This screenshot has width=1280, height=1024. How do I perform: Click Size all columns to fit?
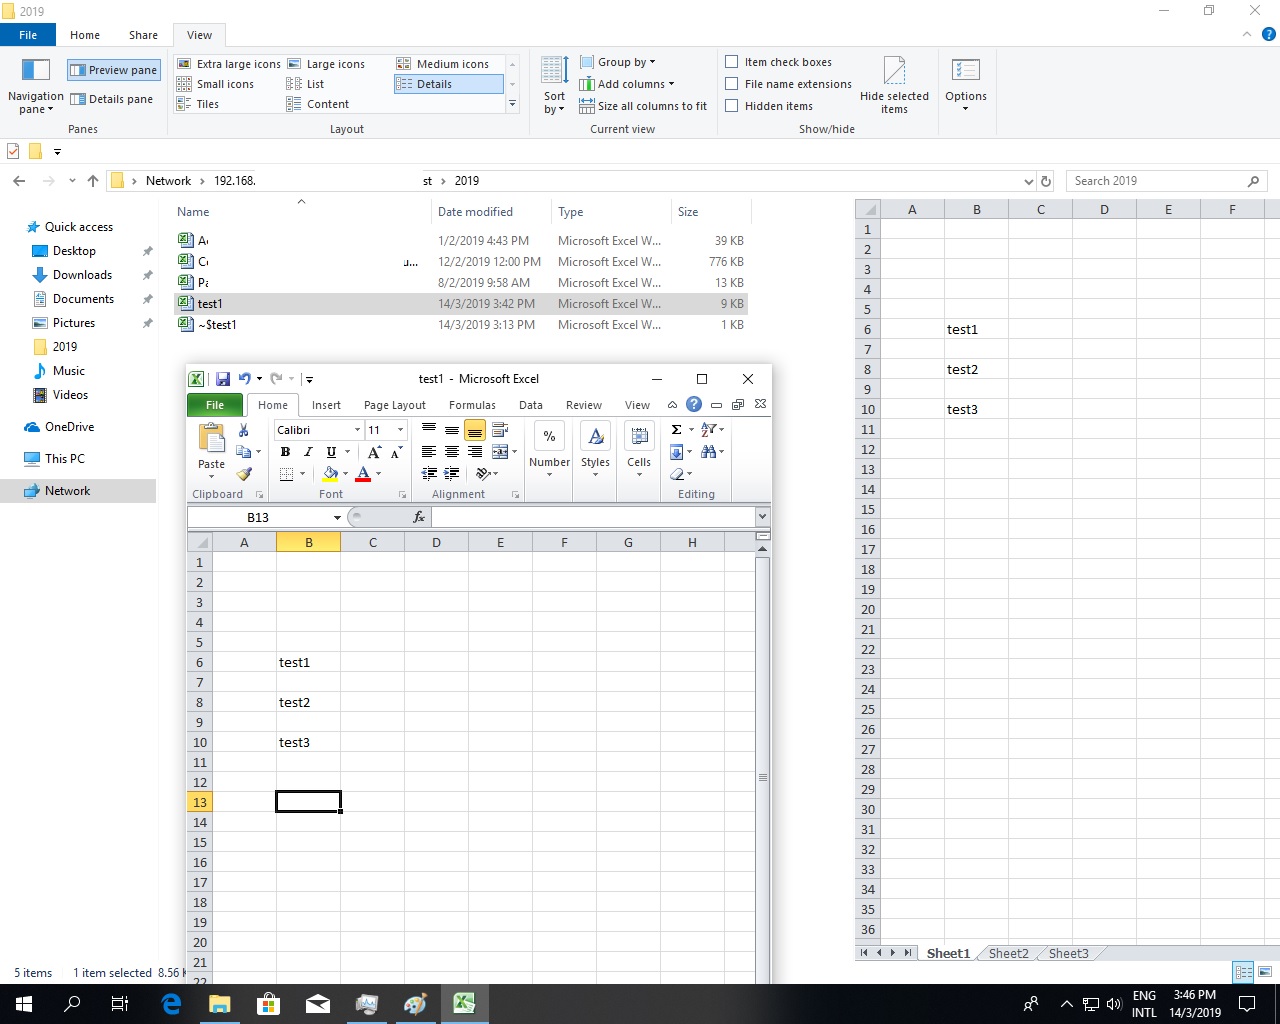coord(643,106)
